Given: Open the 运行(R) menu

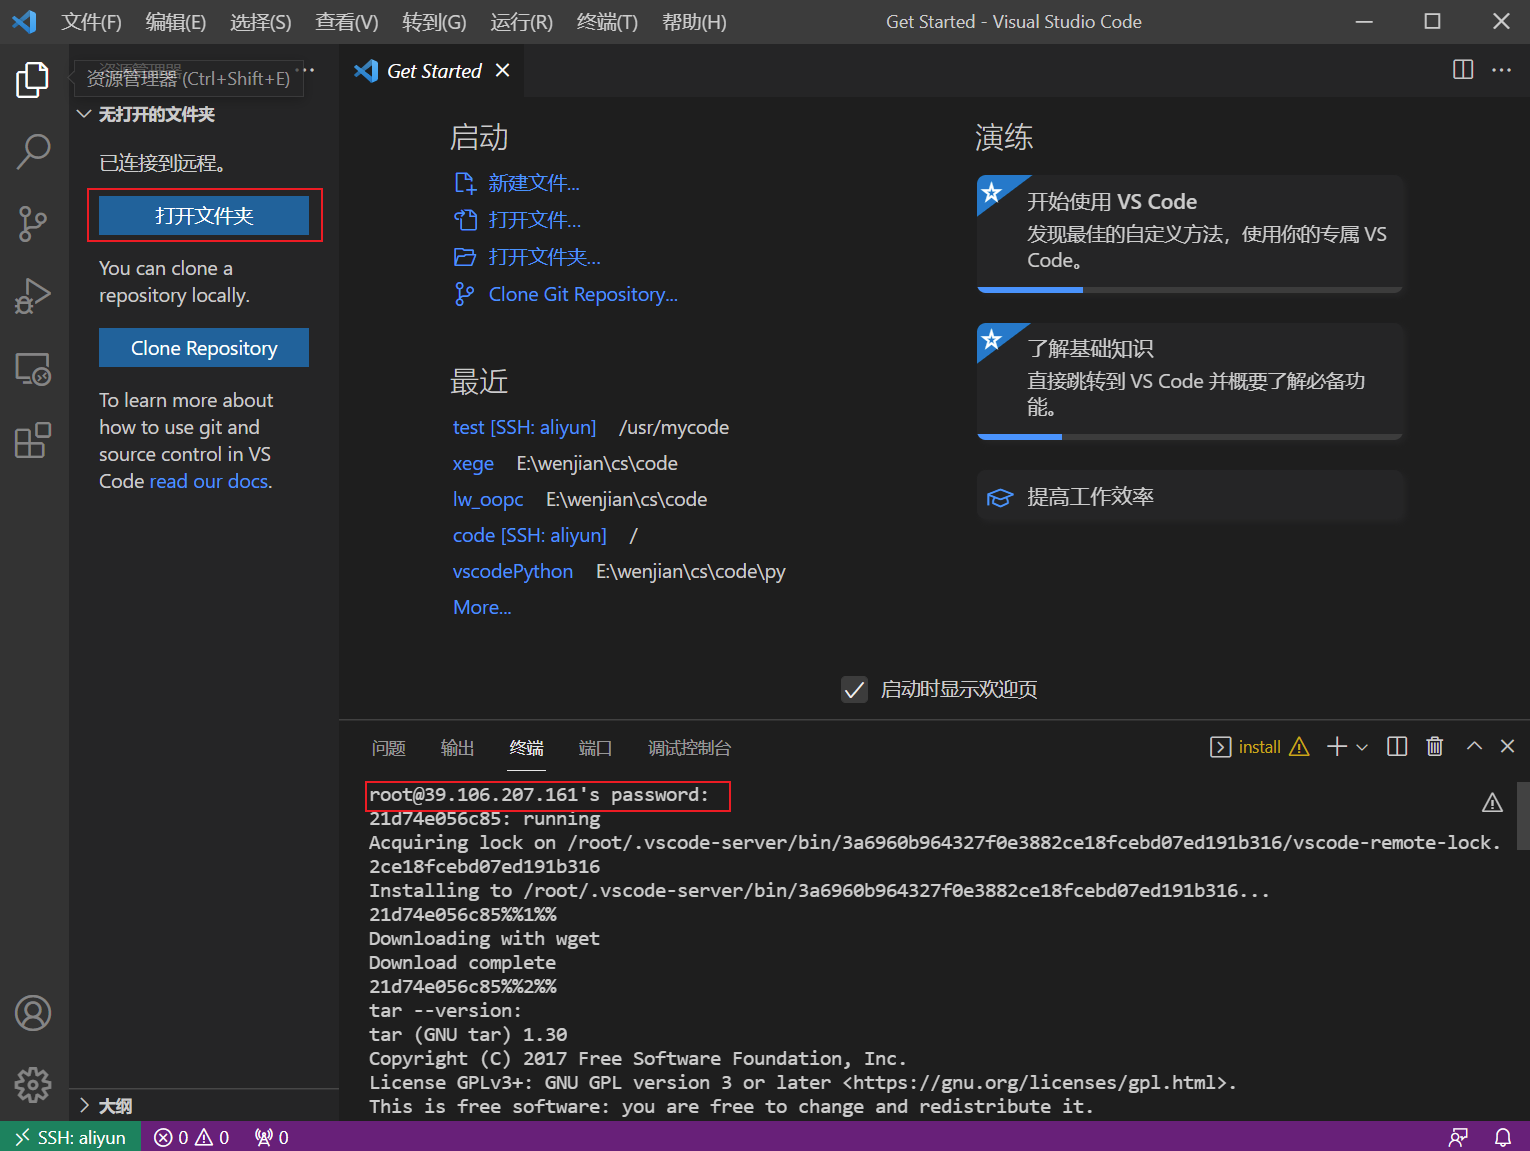Looking at the screenshot, I should click(x=521, y=22).
